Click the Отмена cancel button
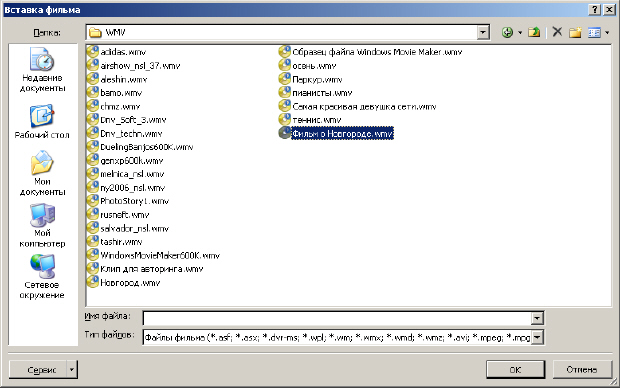 tap(582, 370)
